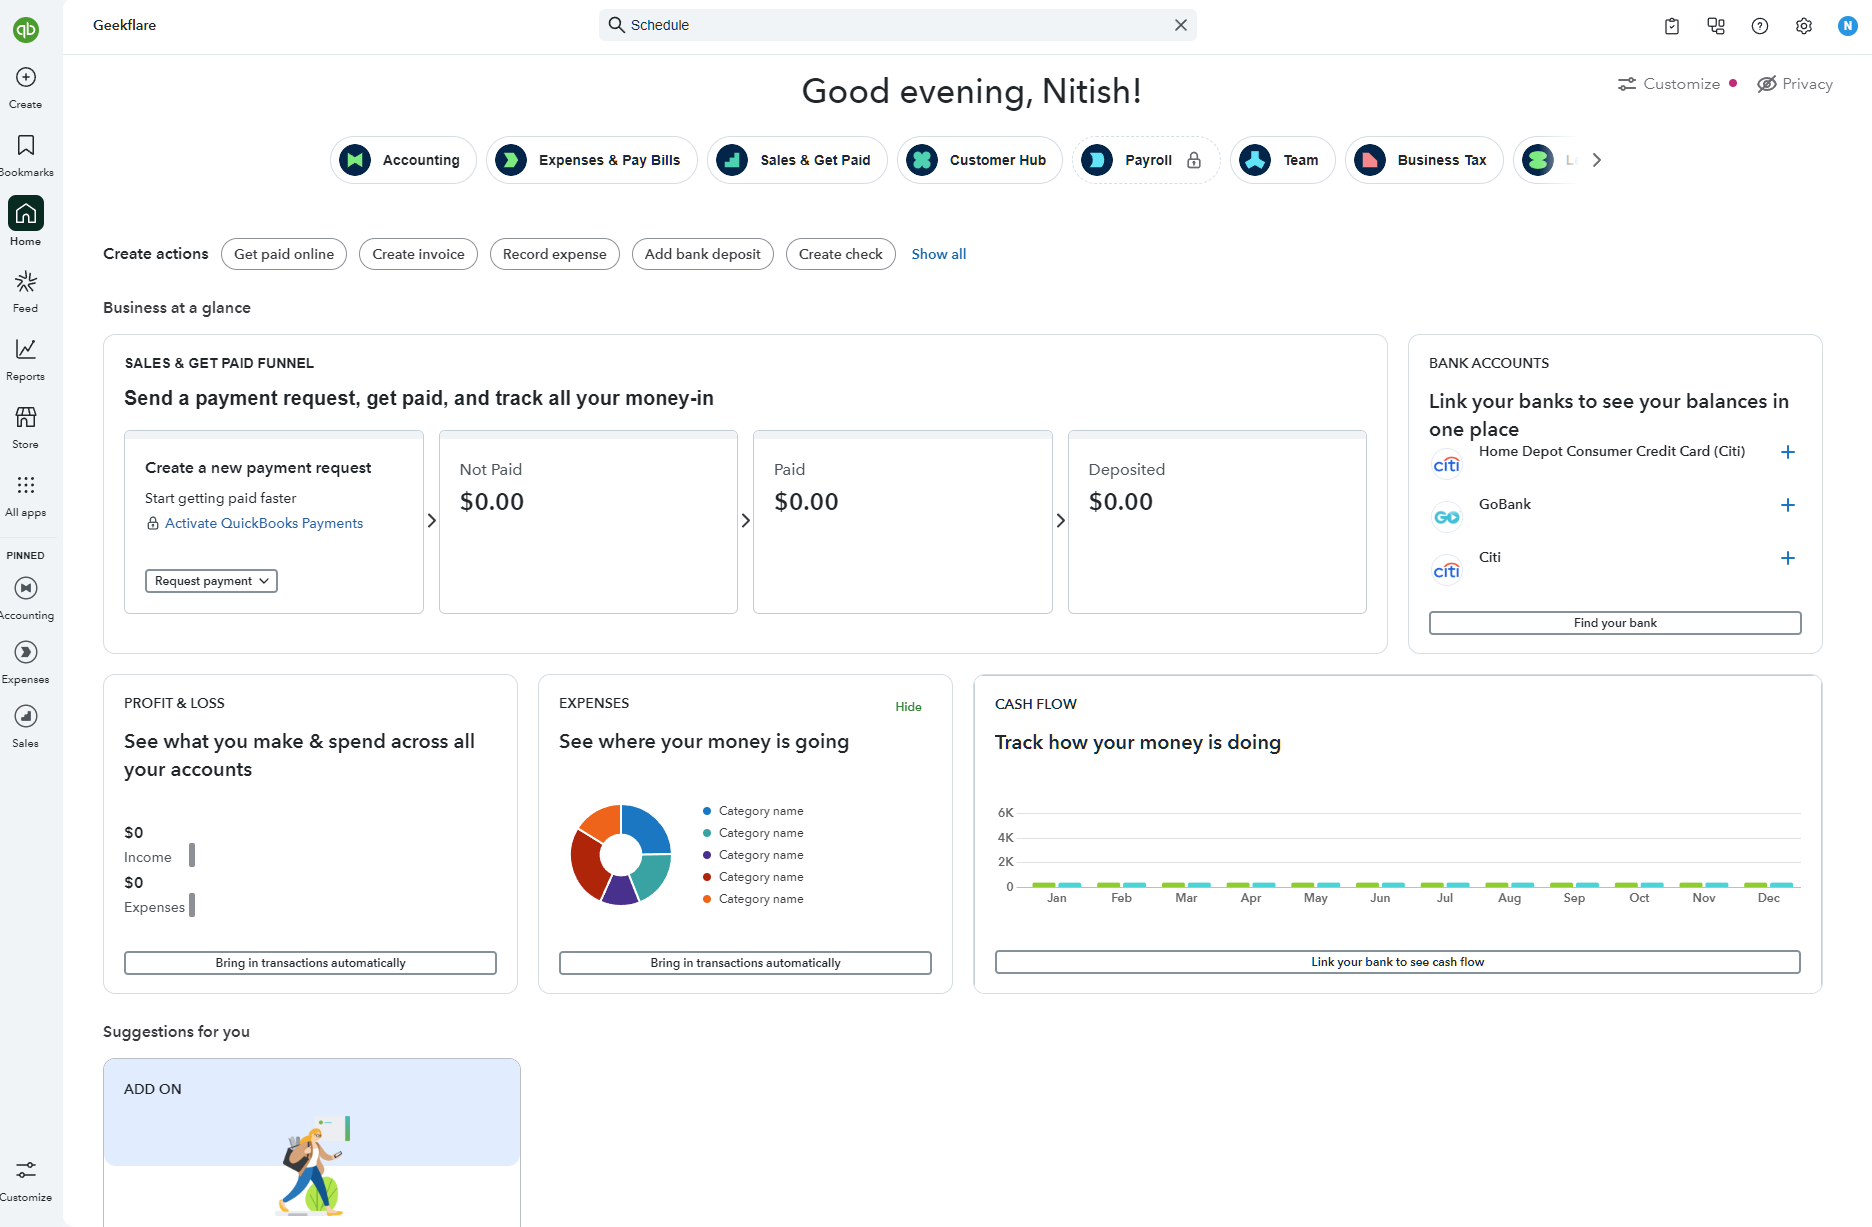Open the tasks clipboard icon
This screenshot has height=1227, width=1872.
1672,26
